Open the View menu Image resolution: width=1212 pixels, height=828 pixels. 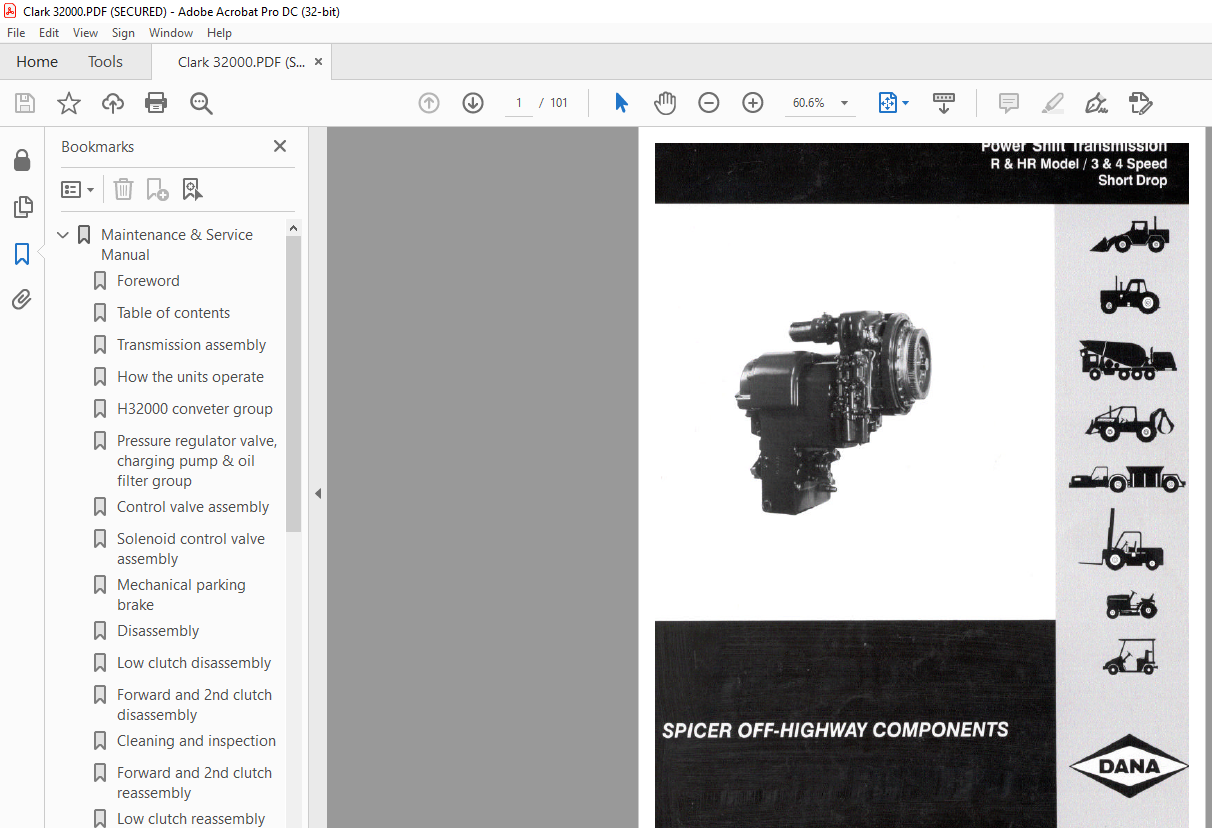[86, 33]
